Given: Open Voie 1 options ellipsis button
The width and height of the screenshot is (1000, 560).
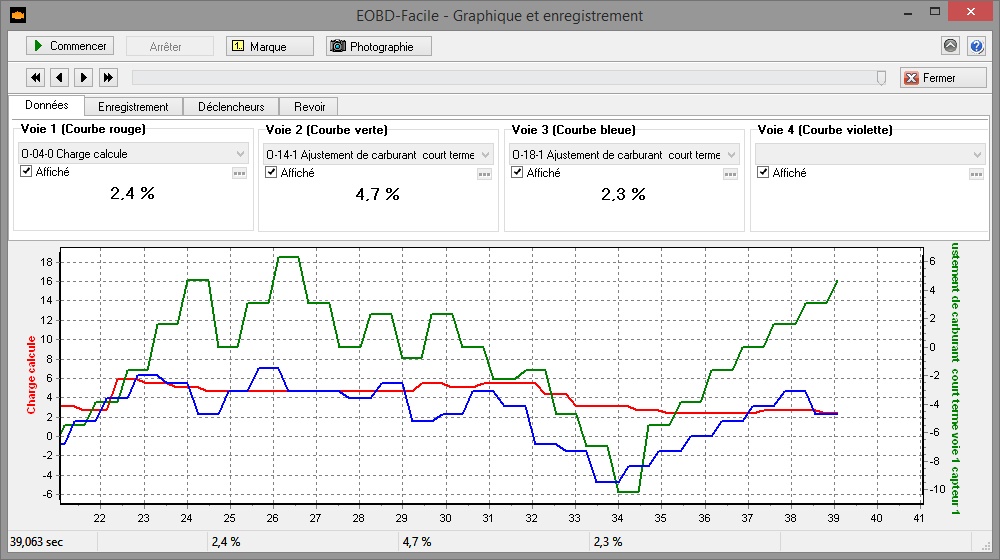Looking at the screenshot, I should (x=239, y=173).
